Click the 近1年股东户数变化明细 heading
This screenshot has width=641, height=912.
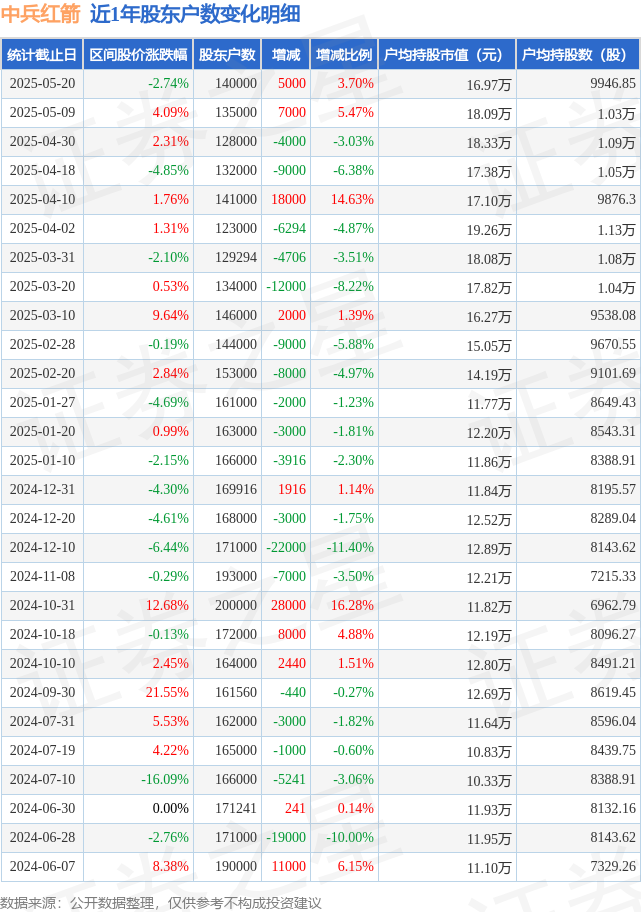(x=195, y=15)
